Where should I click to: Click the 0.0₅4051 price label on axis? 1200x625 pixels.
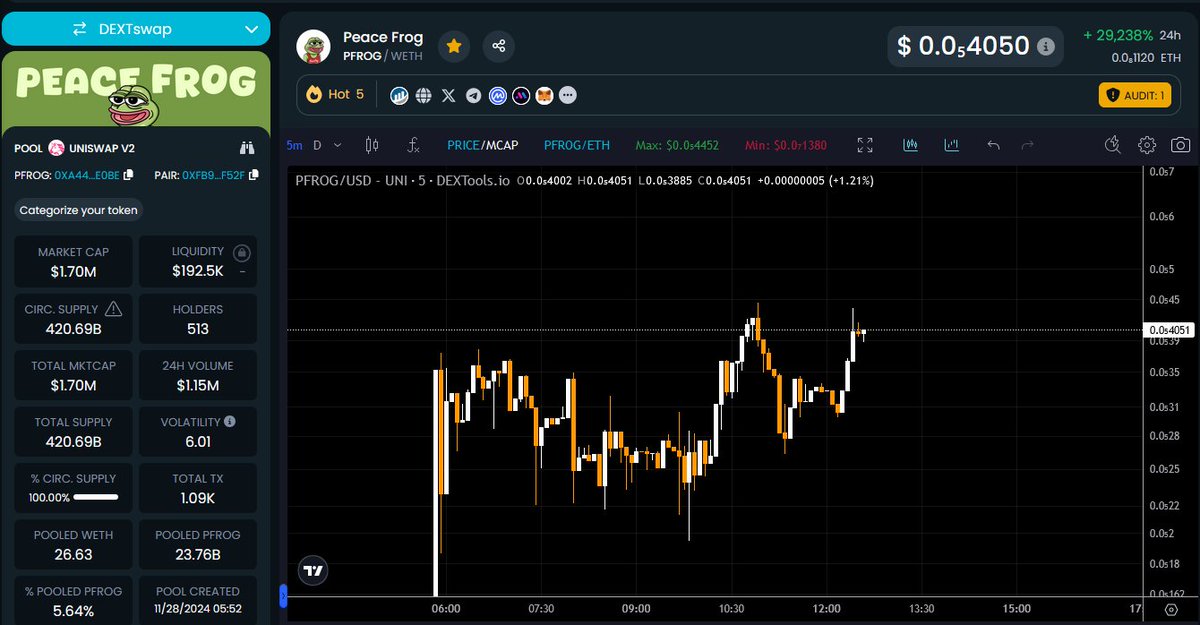coord(1169,329)
